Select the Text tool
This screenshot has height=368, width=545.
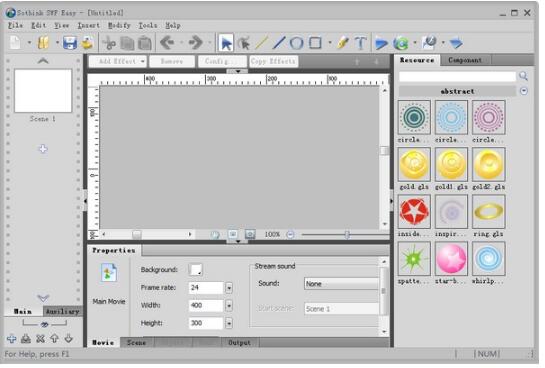[360, 43]
